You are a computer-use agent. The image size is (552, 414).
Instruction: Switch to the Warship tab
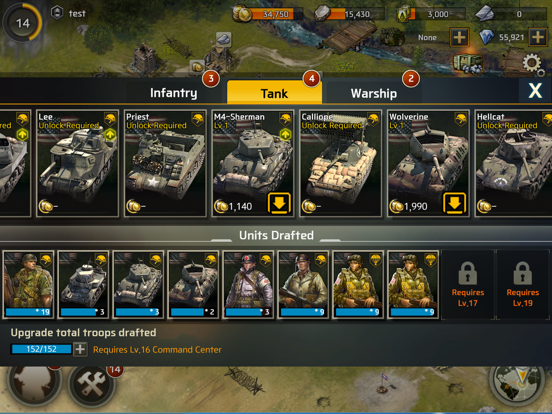coord(374,93)
